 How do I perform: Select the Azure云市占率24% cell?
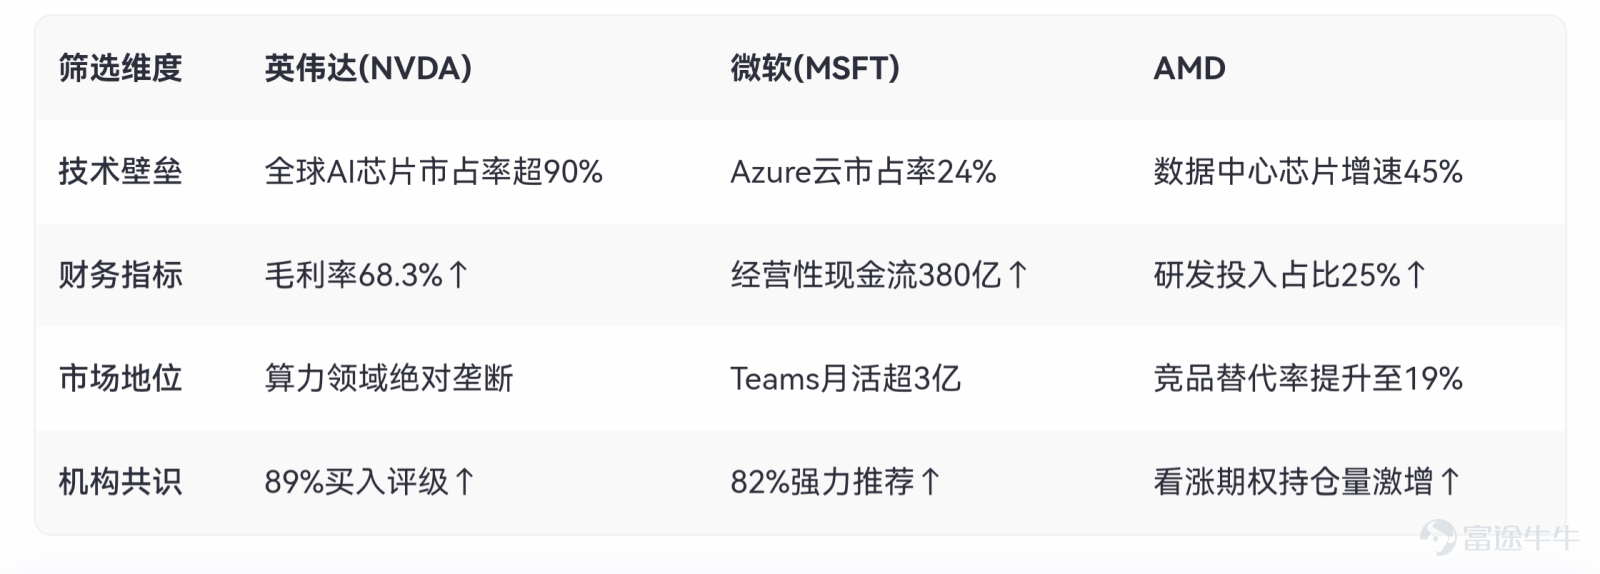863,172
